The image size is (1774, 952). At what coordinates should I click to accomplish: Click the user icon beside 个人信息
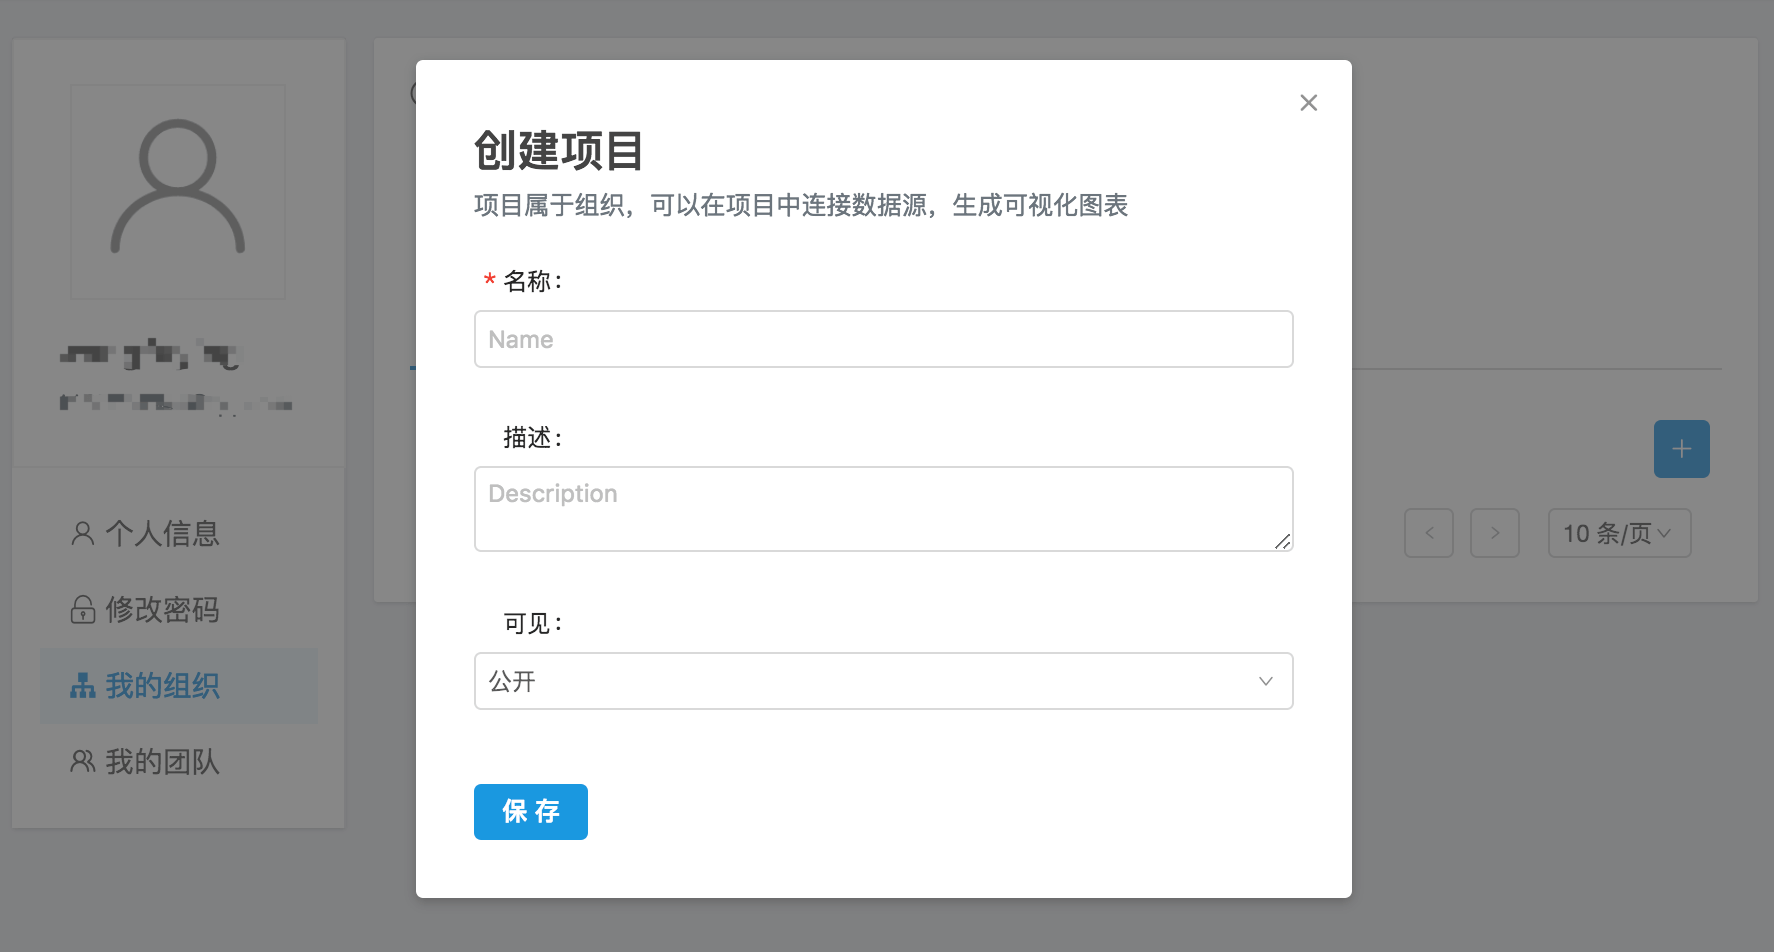point(83,534)
